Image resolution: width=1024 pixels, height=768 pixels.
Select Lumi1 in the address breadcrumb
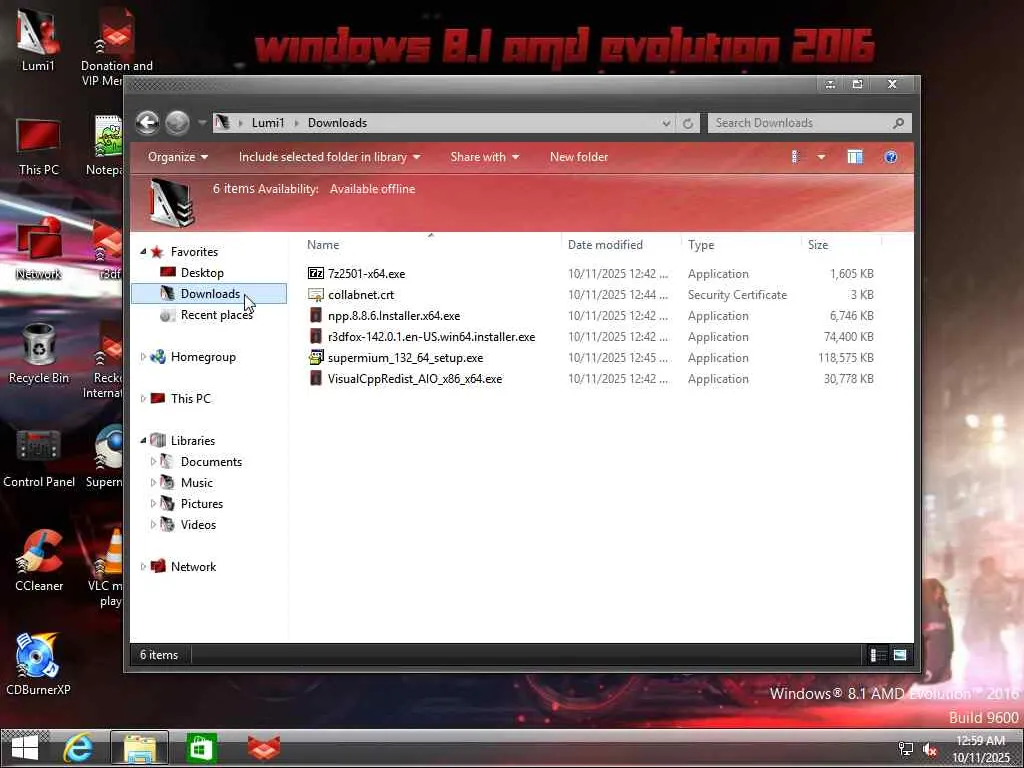pos(268,123)
